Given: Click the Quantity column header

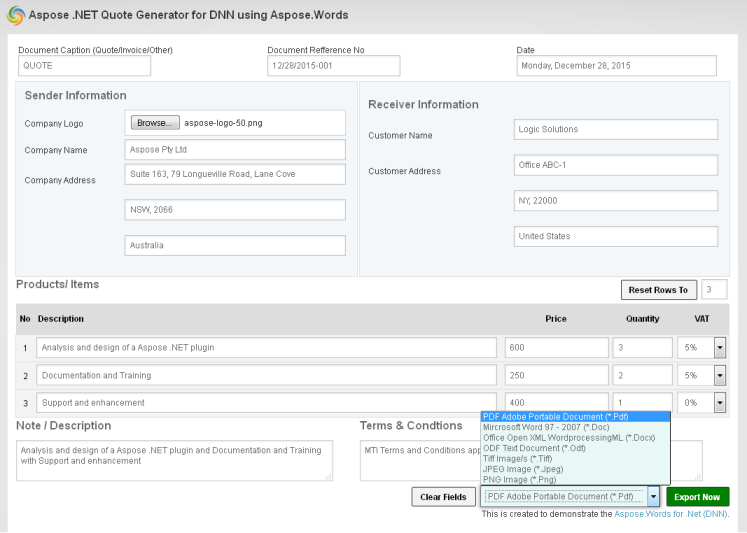Looking at the screenshot, I should [642, 319].
